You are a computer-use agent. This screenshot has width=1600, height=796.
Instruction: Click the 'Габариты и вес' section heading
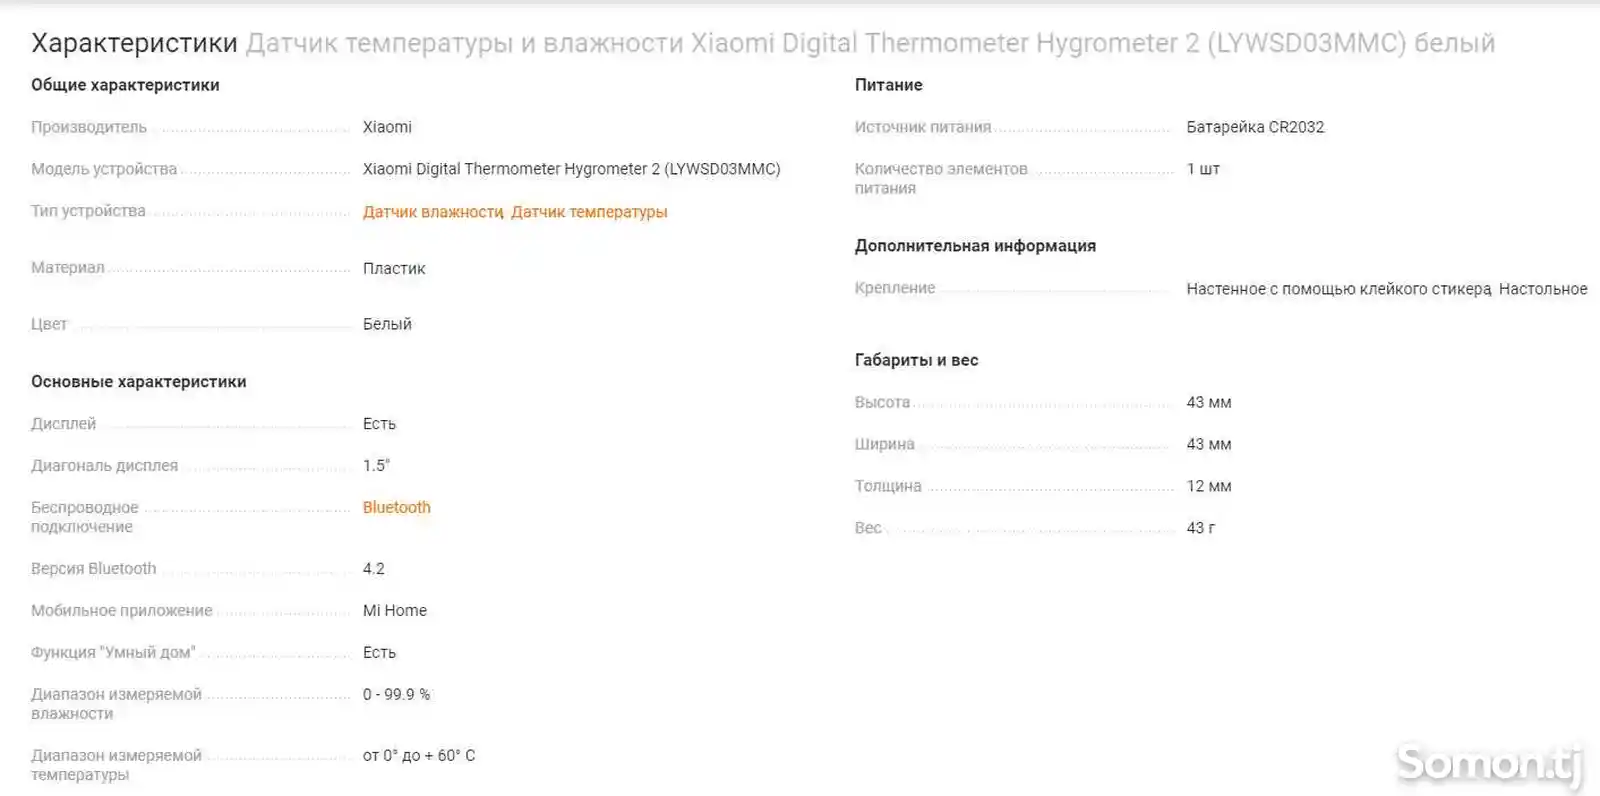coord(917,360)
